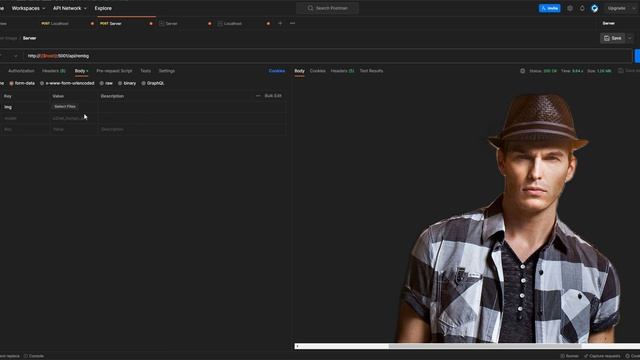Open the request Tests tab
The height and width of the screenshot is (360, 640).
pyautogui.click(x=145, y=71)
